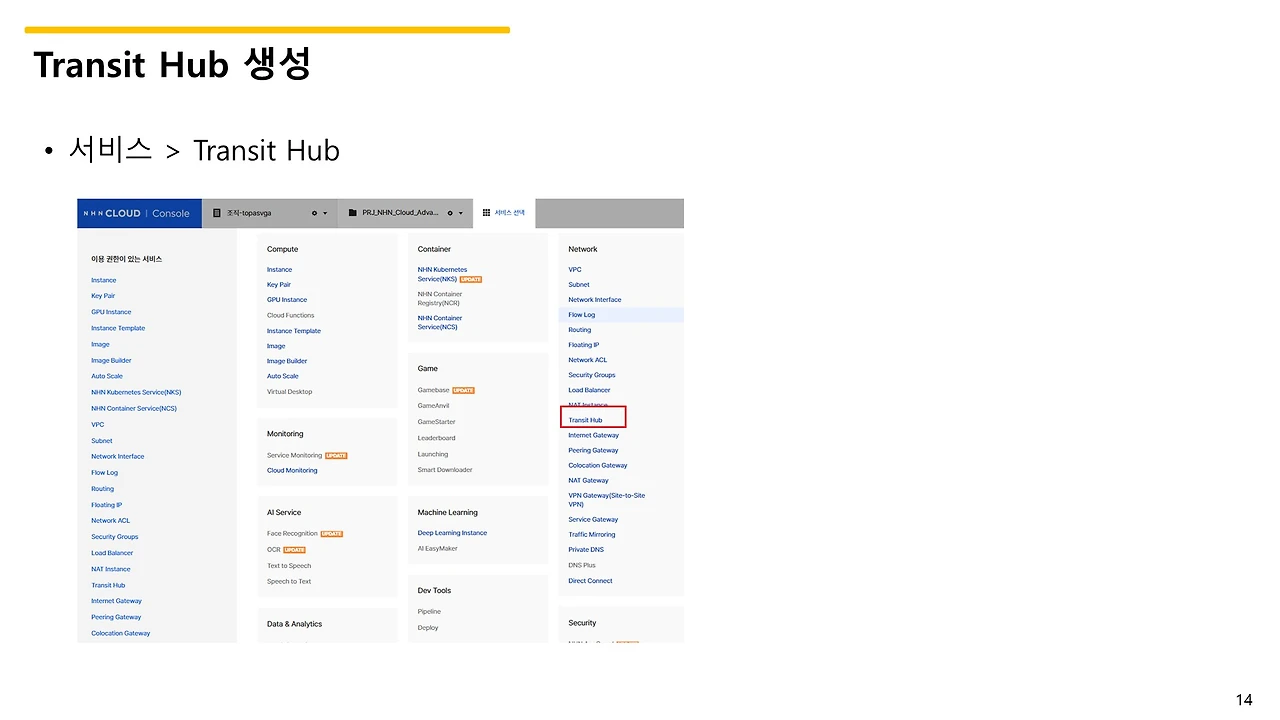The image size is (1280, 720).
Task: Open Instance in authorized services list
Action: (104, 280)
